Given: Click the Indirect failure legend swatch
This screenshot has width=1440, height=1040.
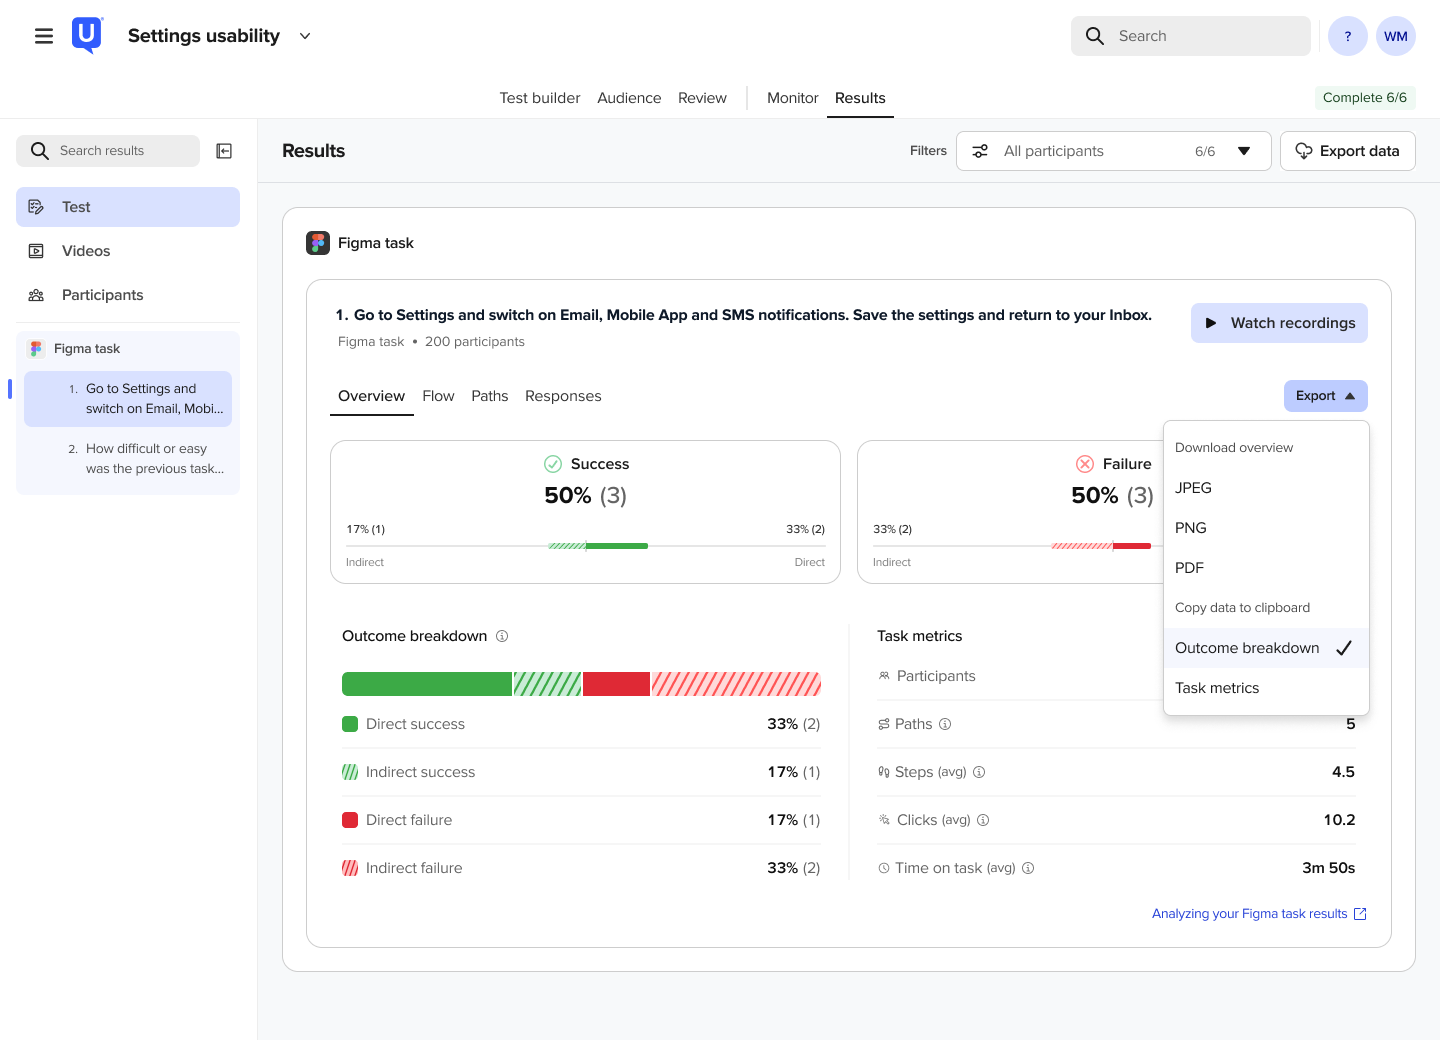Looking at the screenshot, I should pyautogui.click(x=350, y=868).
